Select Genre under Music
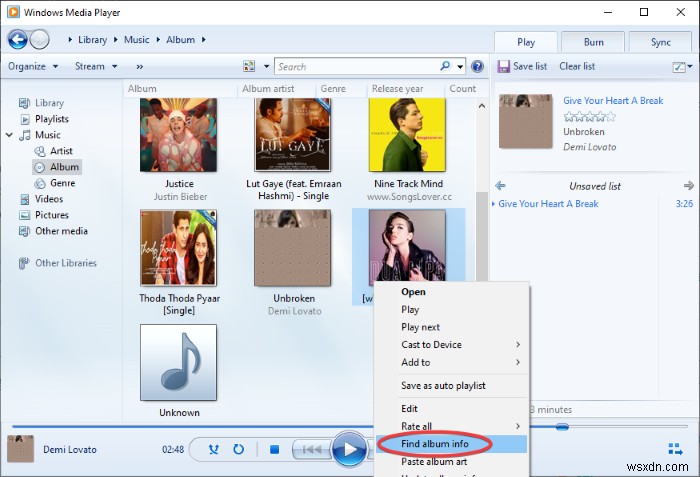 point(62,183)
